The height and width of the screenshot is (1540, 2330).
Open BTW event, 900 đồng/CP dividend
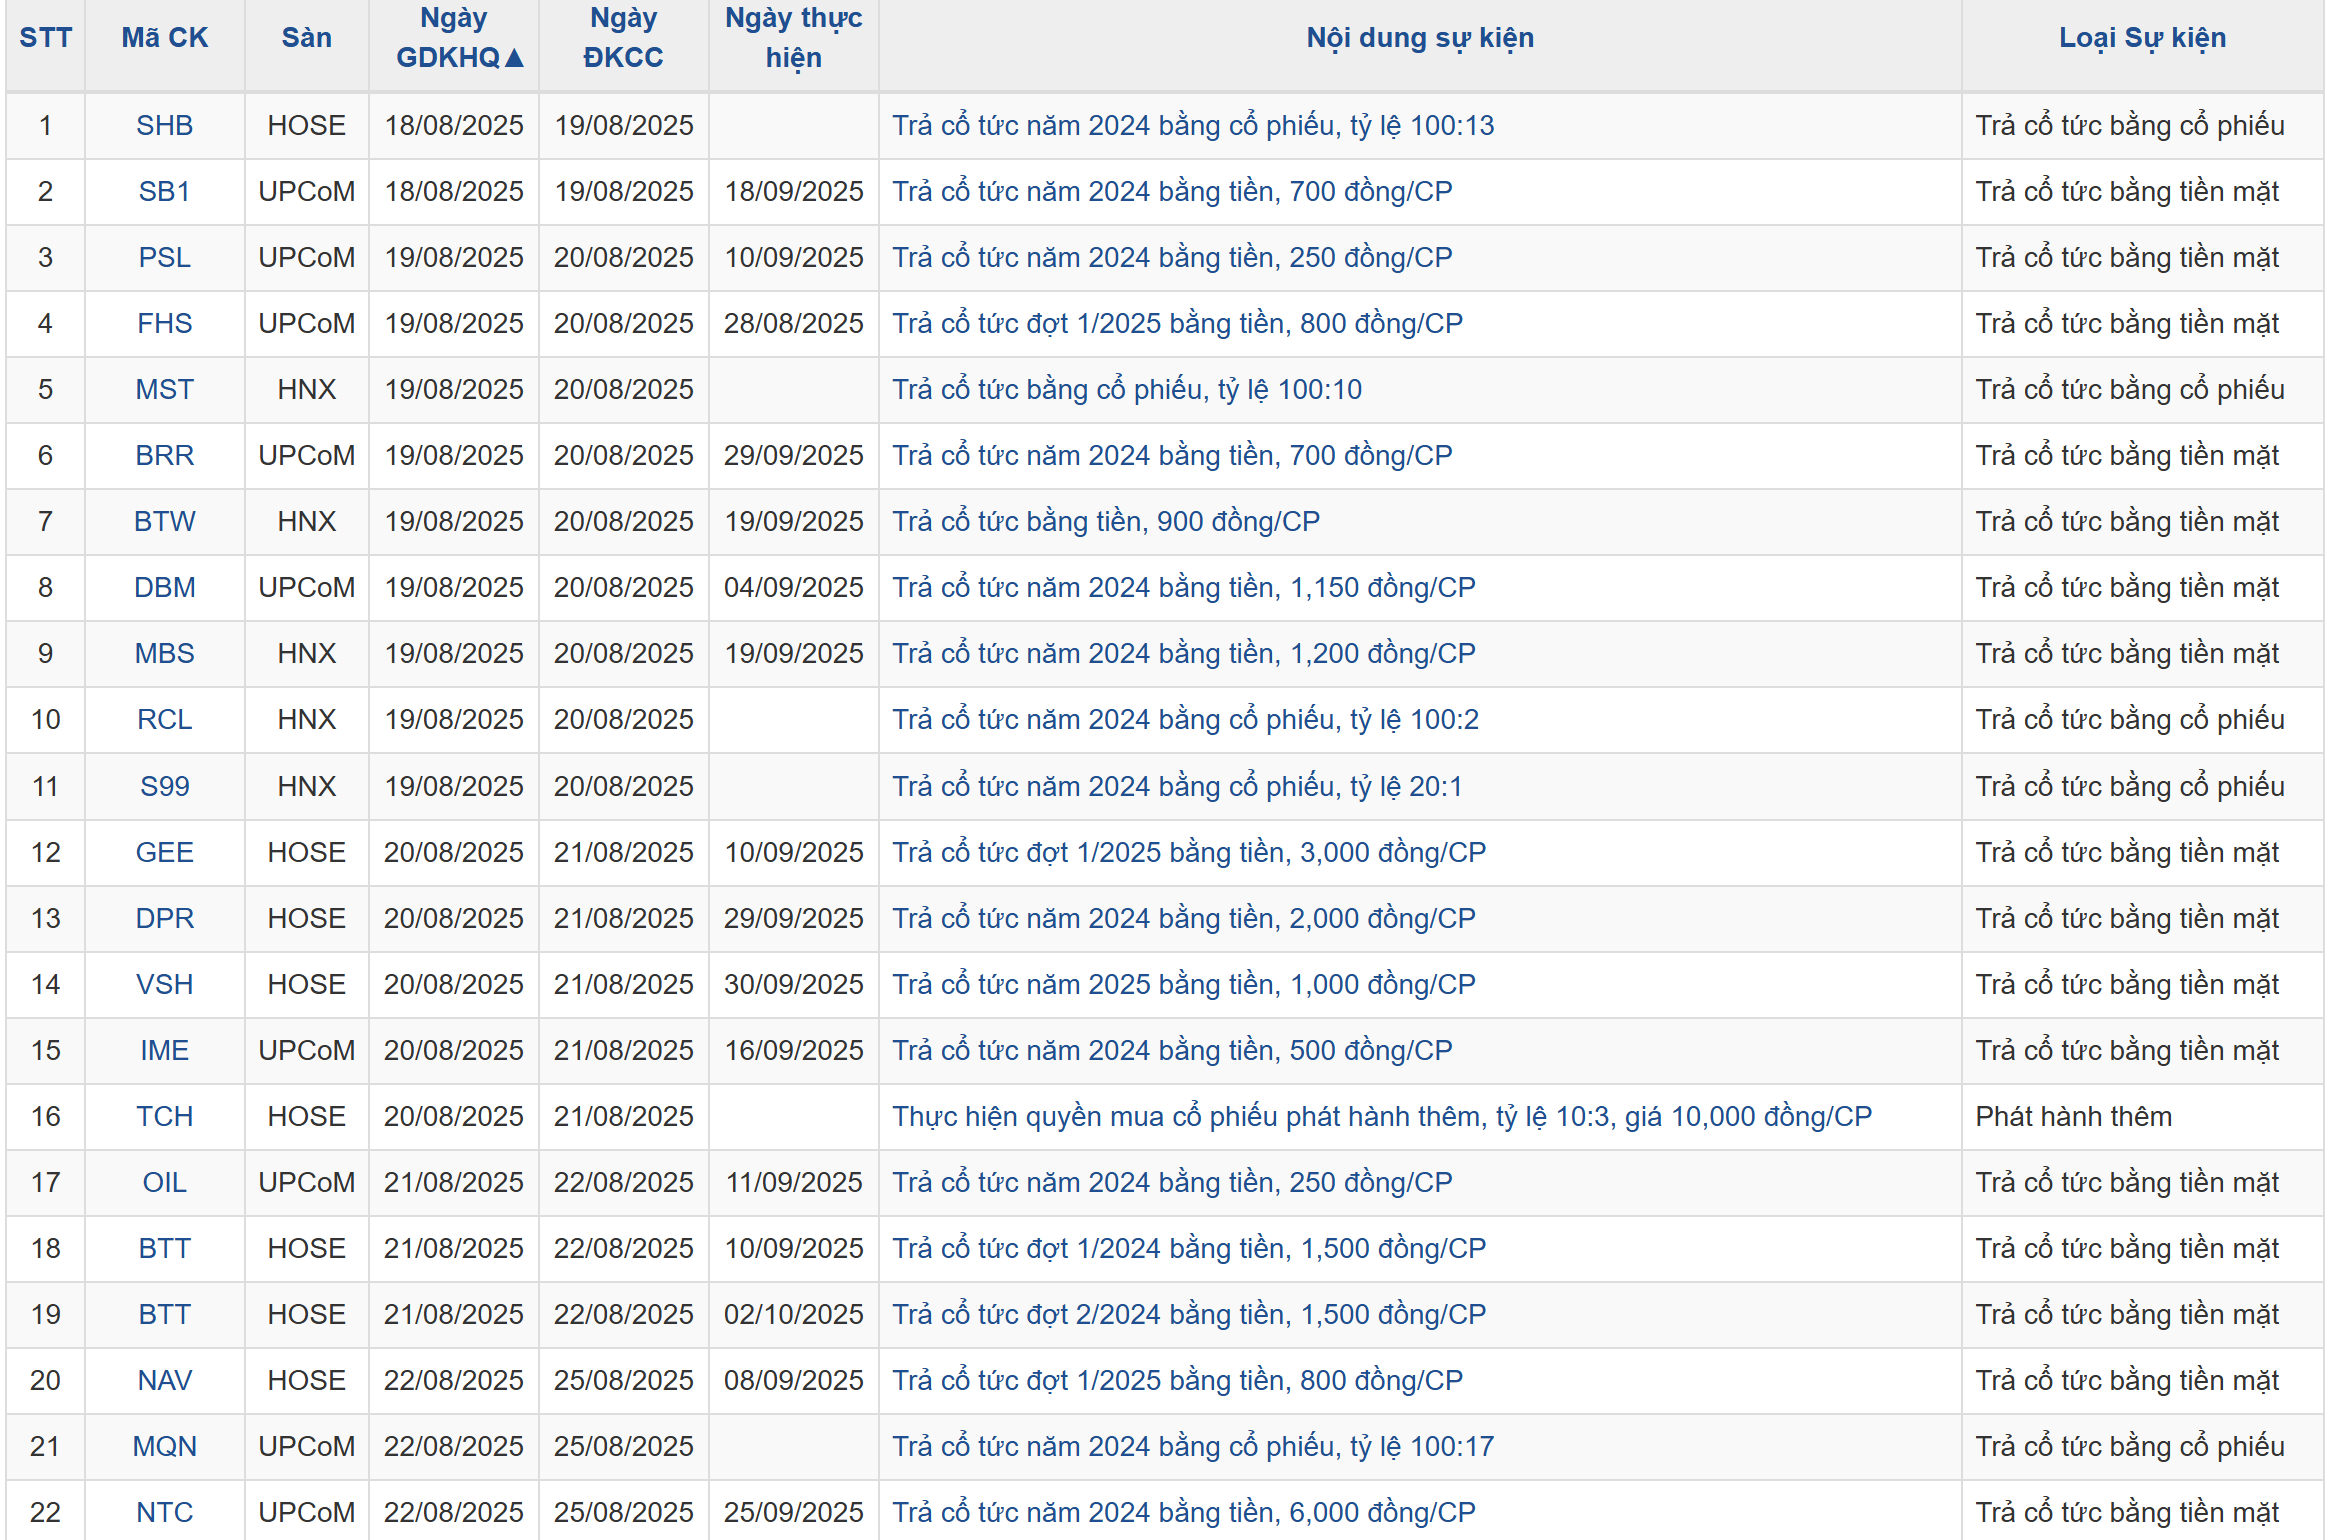pos(1106,522)
